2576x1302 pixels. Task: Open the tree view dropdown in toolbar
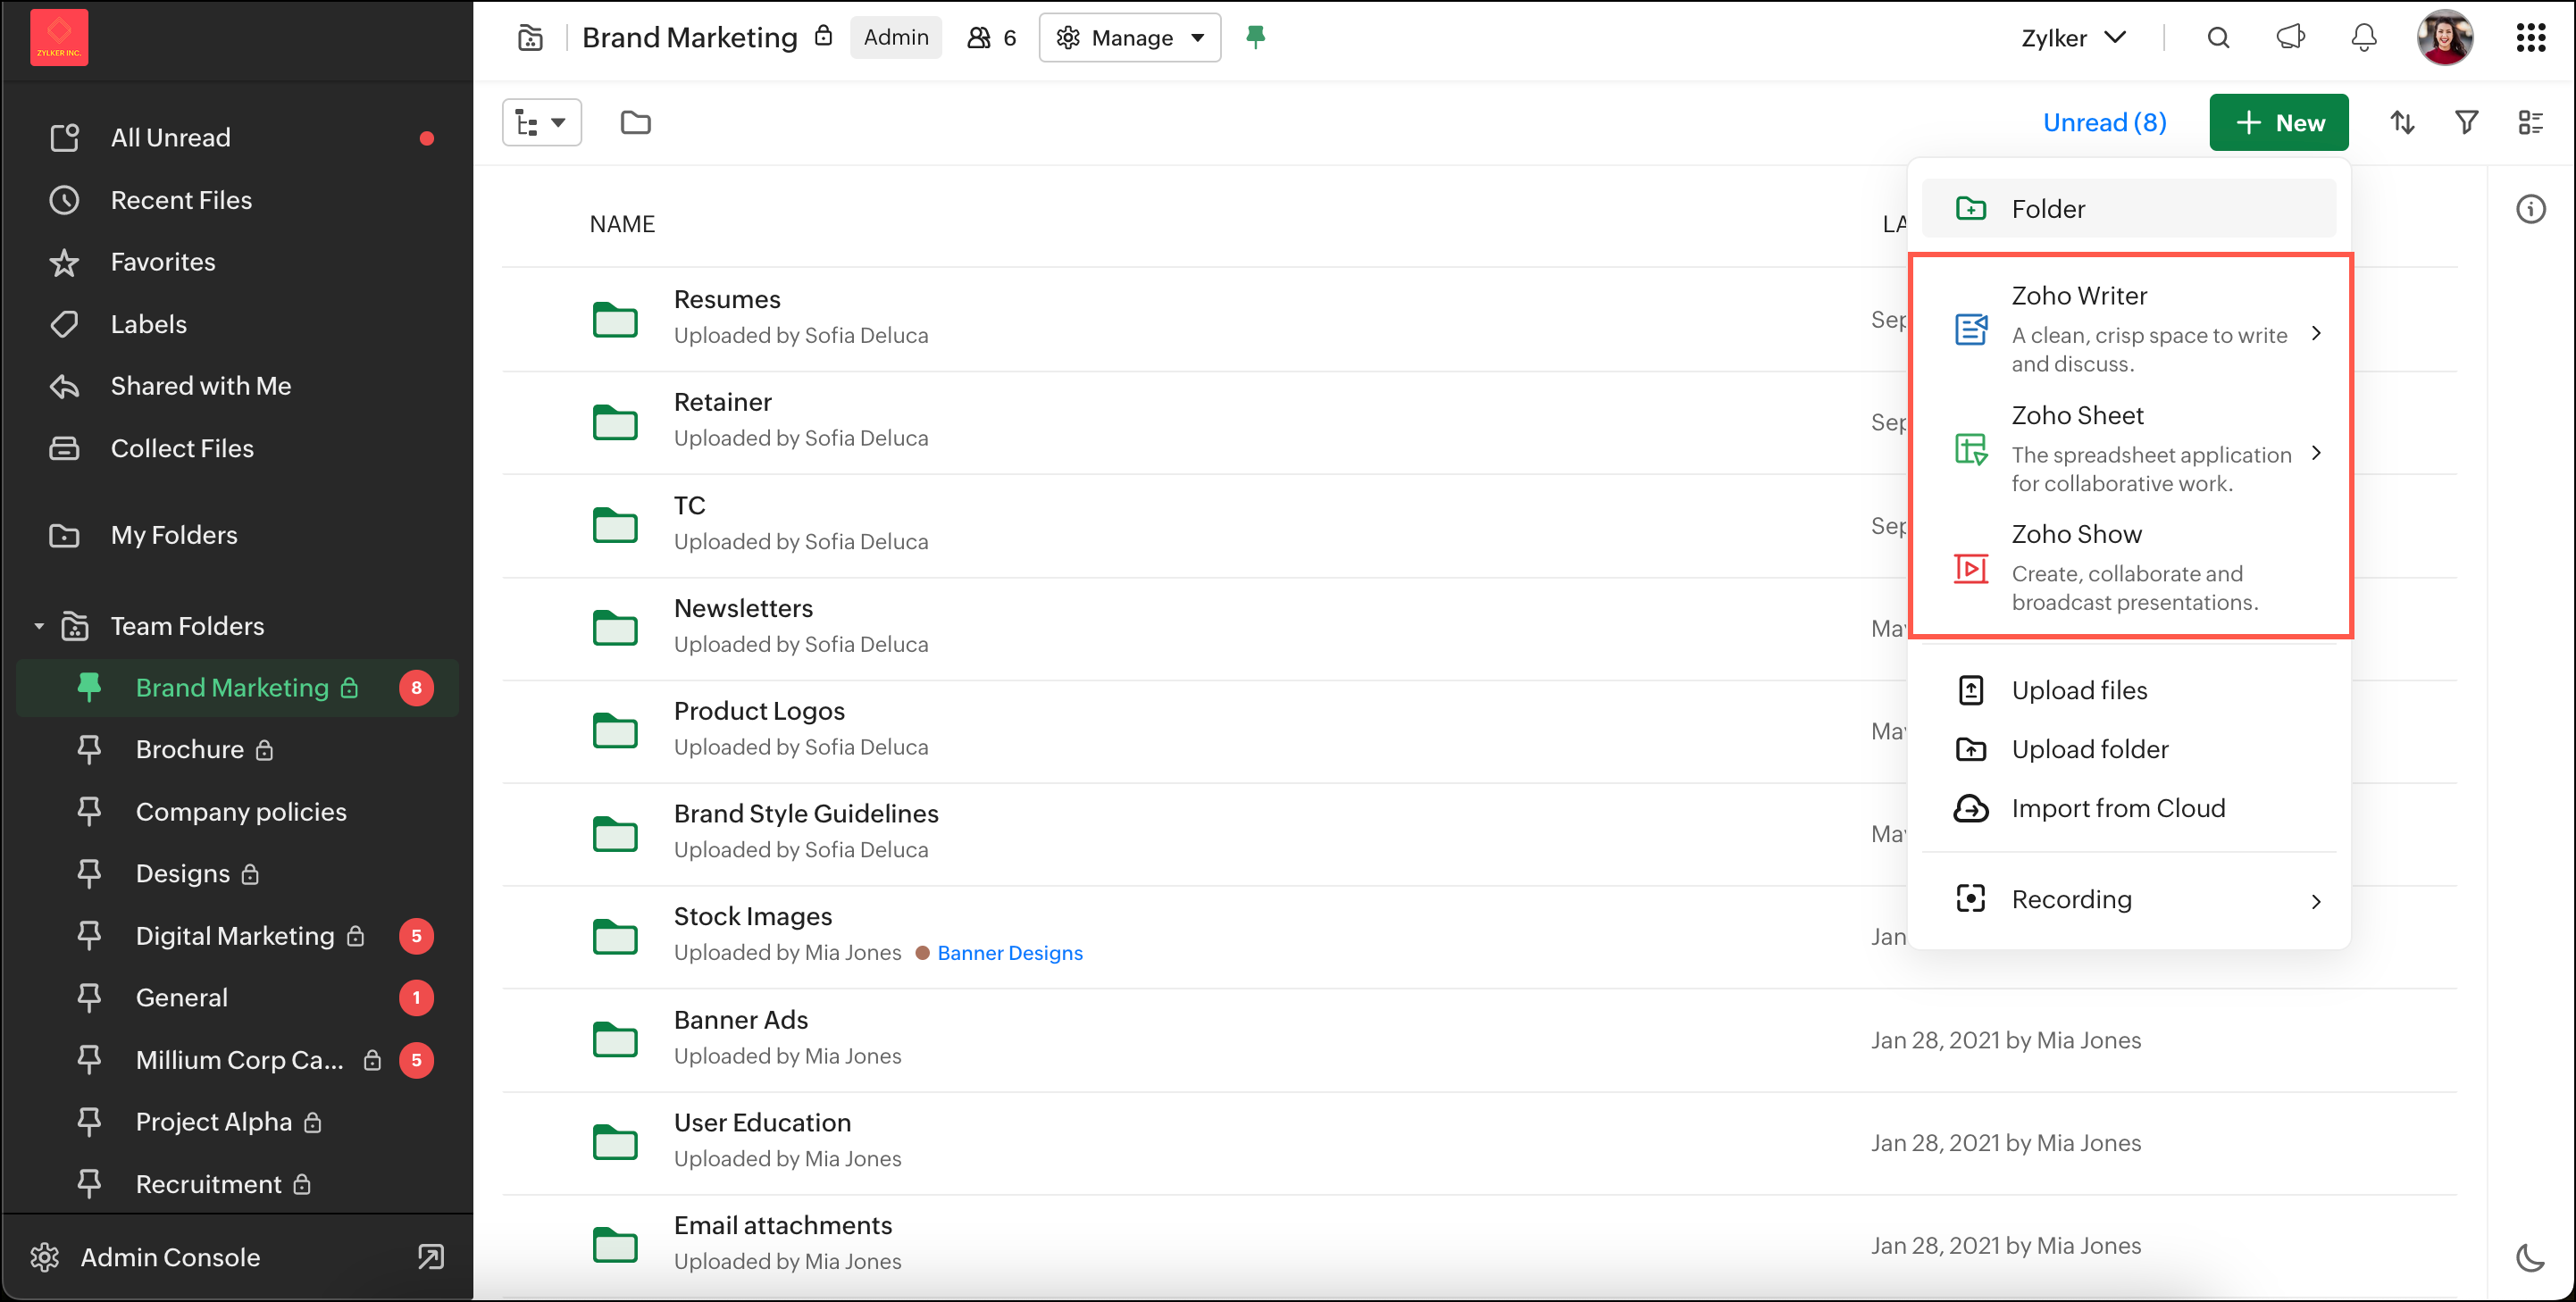point(541,123)
